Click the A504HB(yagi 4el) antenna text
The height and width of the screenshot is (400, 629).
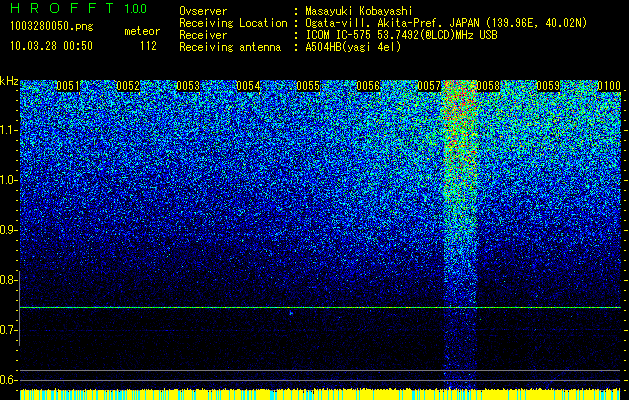click(353, 47)
